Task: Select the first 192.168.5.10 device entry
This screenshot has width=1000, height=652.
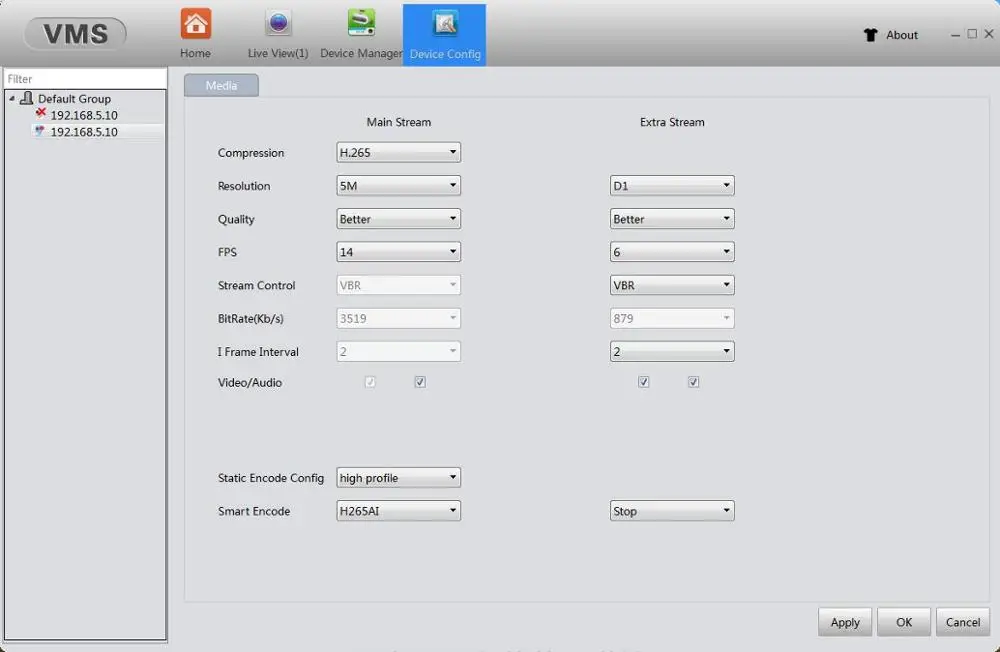Action: [84, 115]
